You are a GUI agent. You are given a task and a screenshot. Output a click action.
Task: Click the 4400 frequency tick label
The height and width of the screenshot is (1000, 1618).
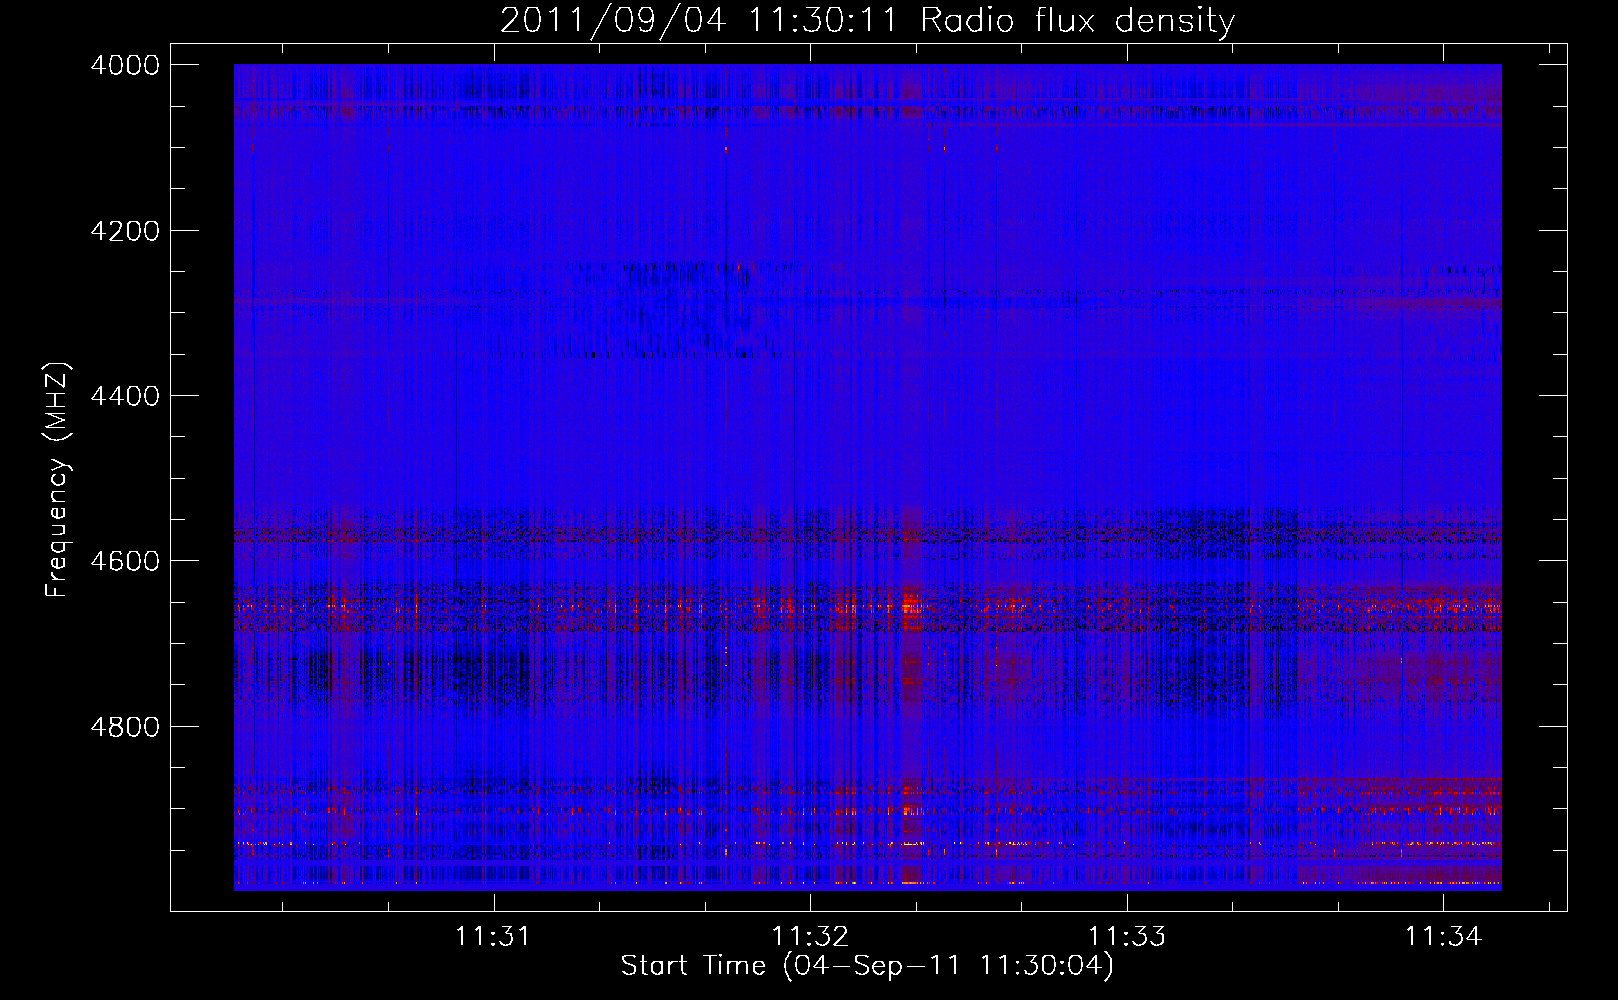point(125,396)
